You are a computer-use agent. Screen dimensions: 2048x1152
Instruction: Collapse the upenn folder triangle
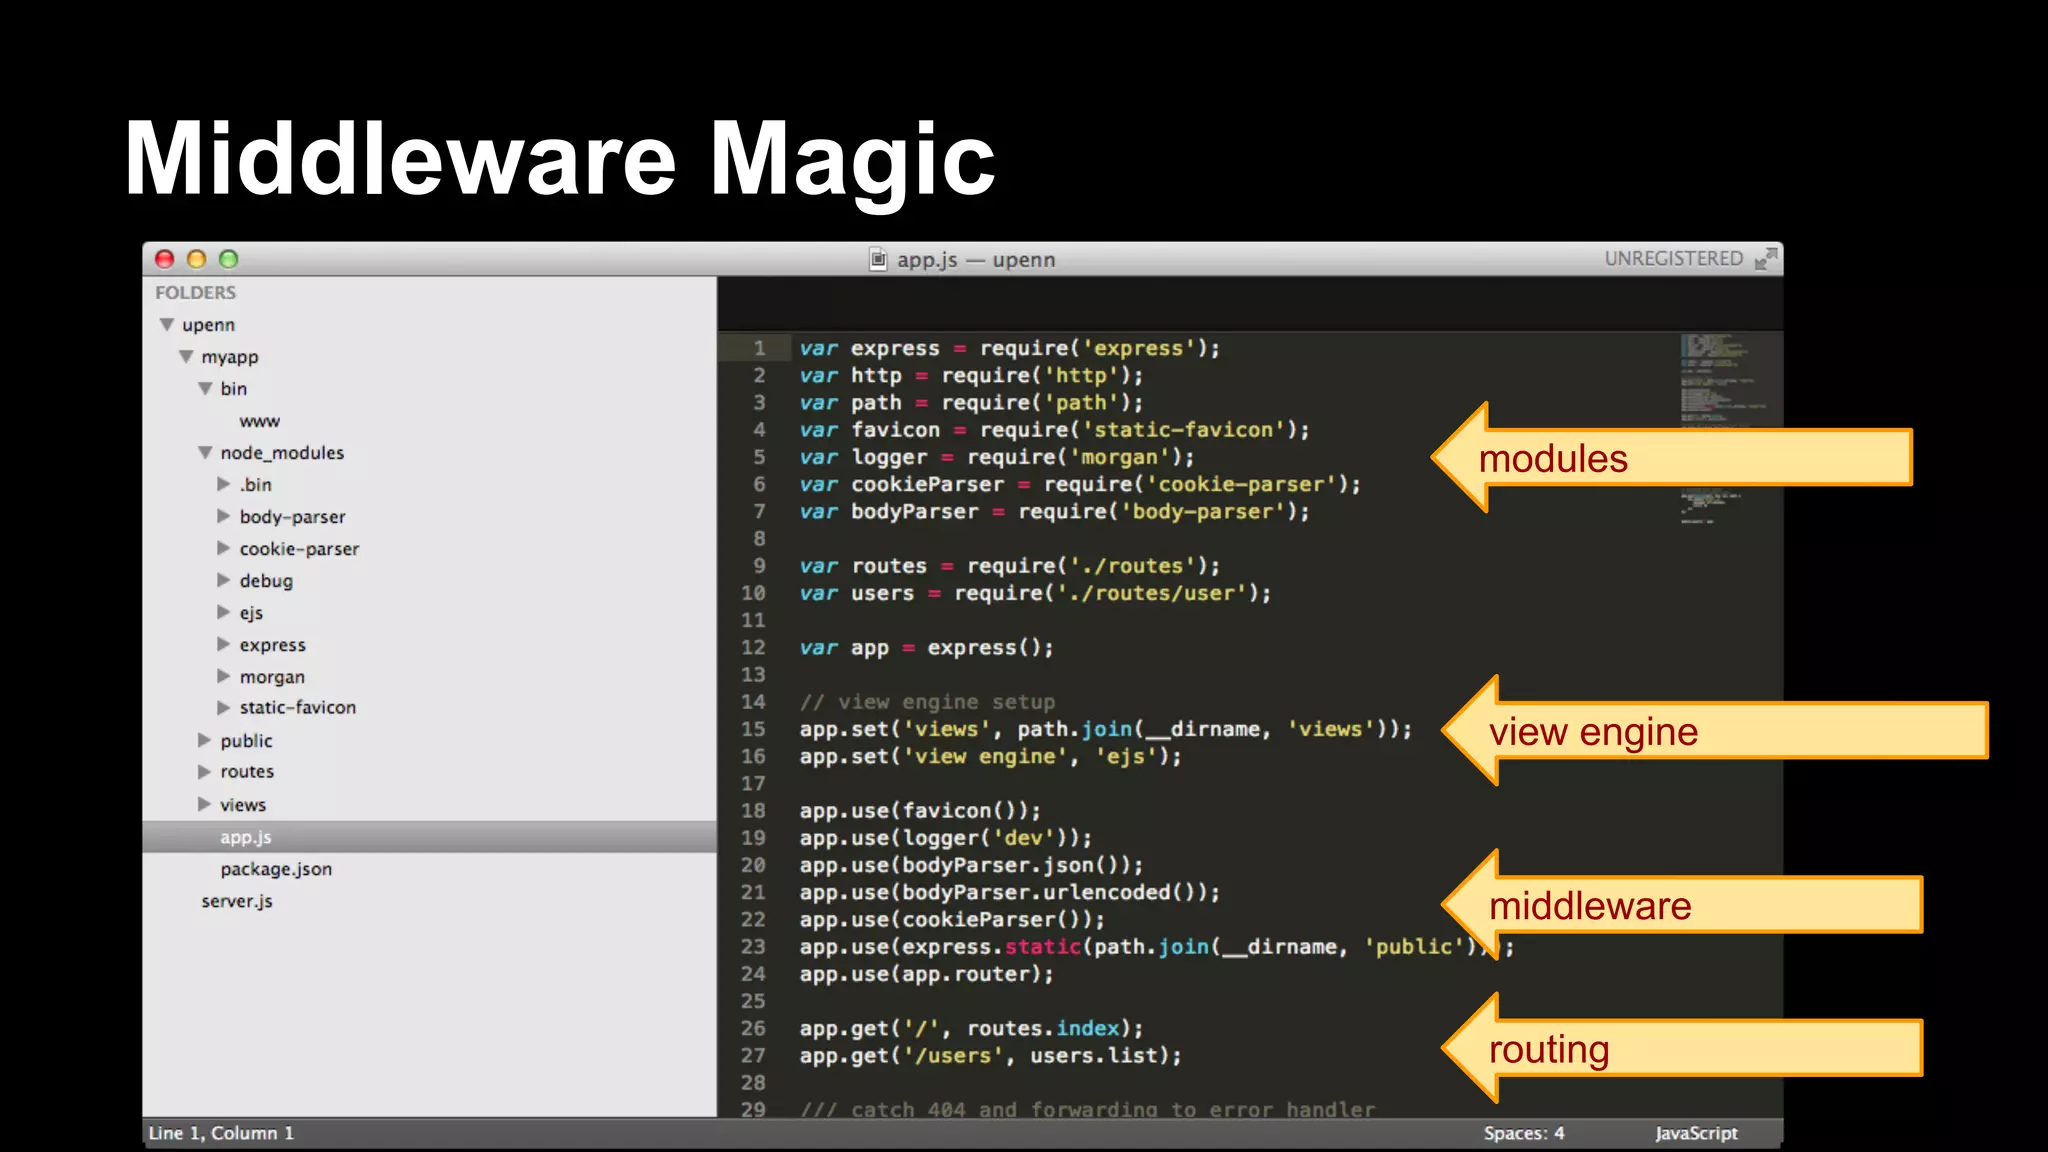pyautogui.click(x=167, y=325)
